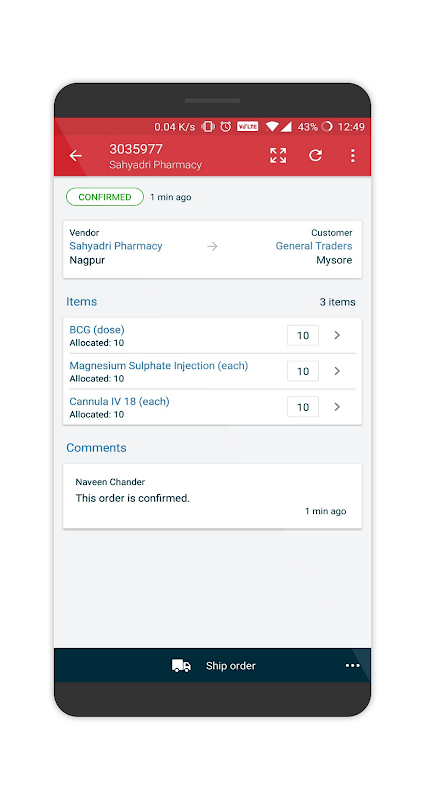This screenshot has width=425, height=800.
Task: Tap the alarm clock status icon
Action: pos(226,127)
